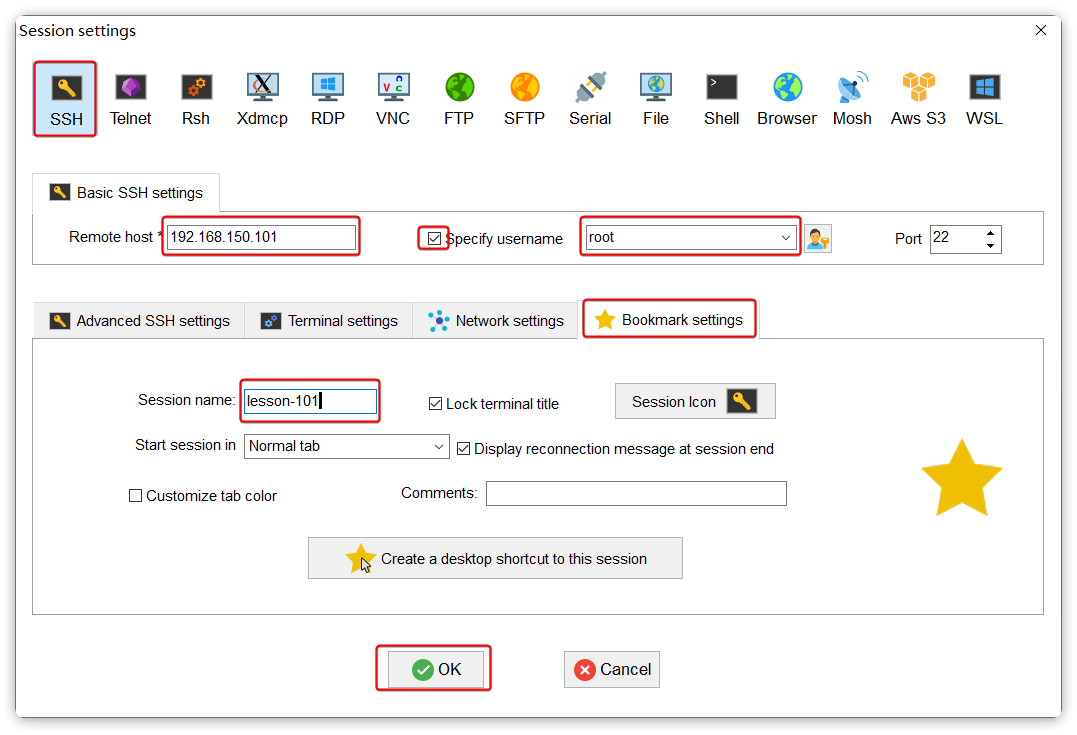Click into the Comments text field
Screen dimensions: 1077x735
coord(636,494)
